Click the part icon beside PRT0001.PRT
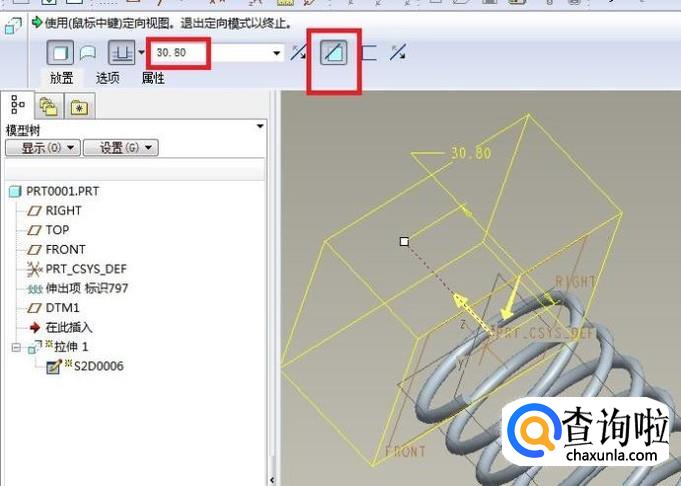The width and height of the screenshot is (681, 486). tap(15, 192)
